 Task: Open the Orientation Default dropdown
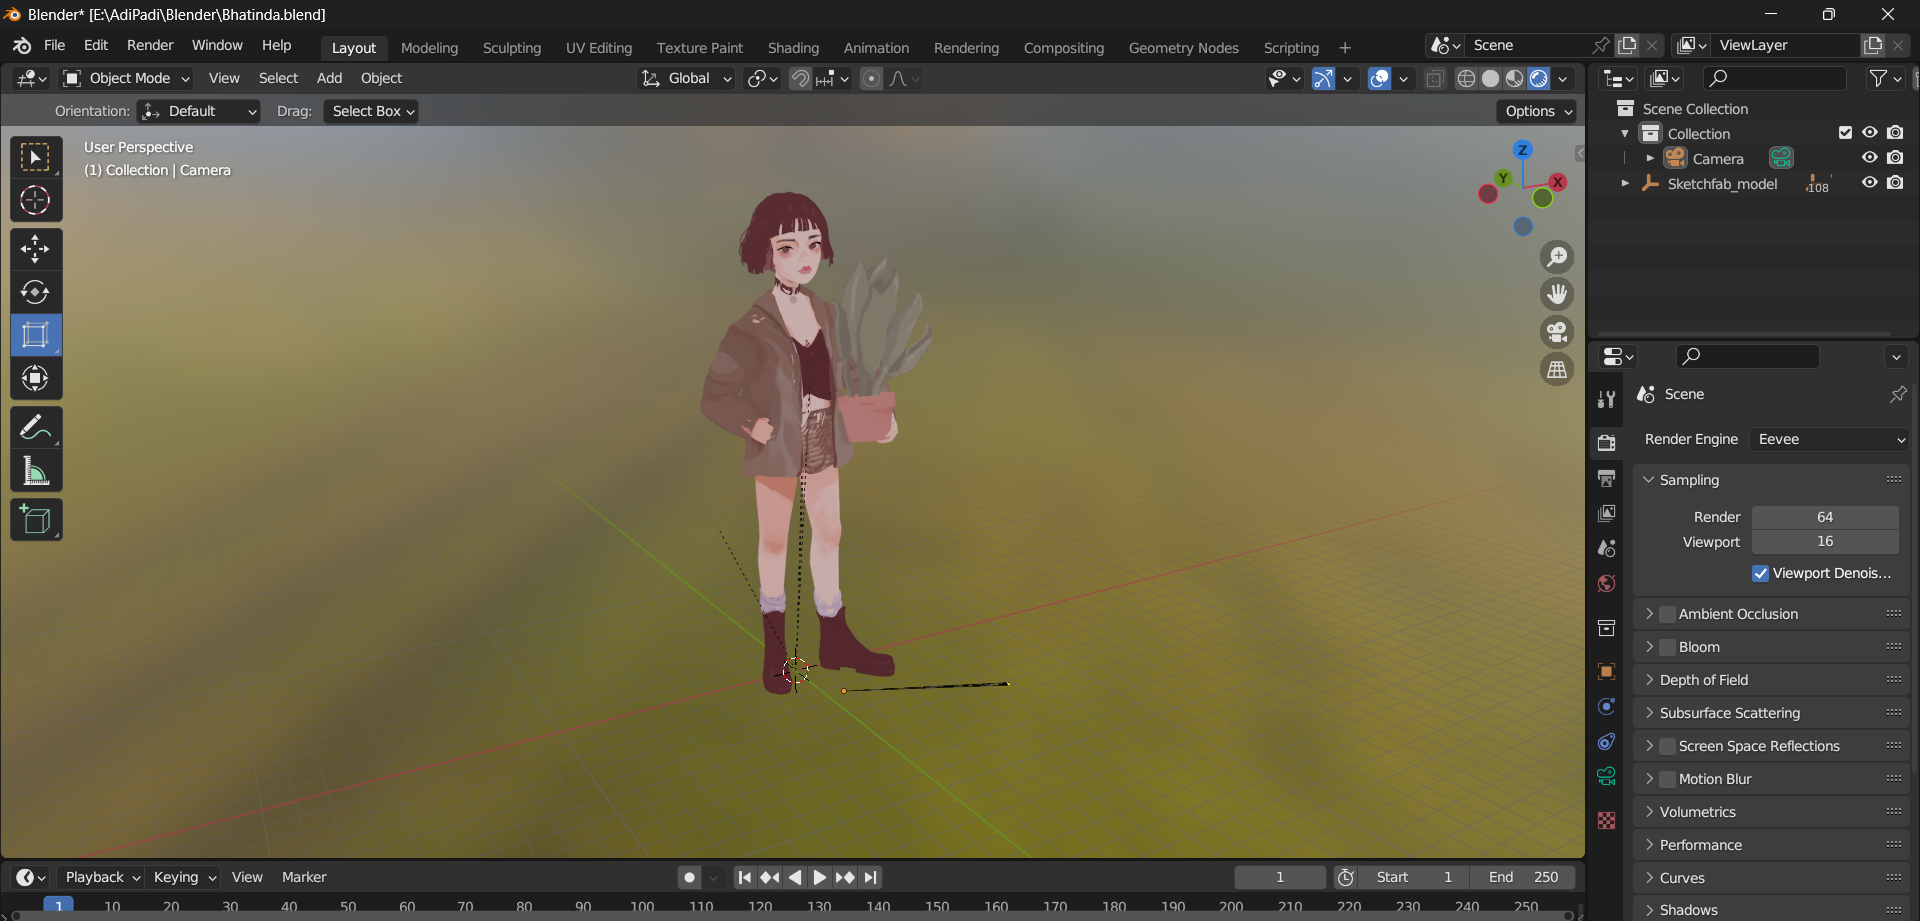pyautogui.click(x=198, y=111)
